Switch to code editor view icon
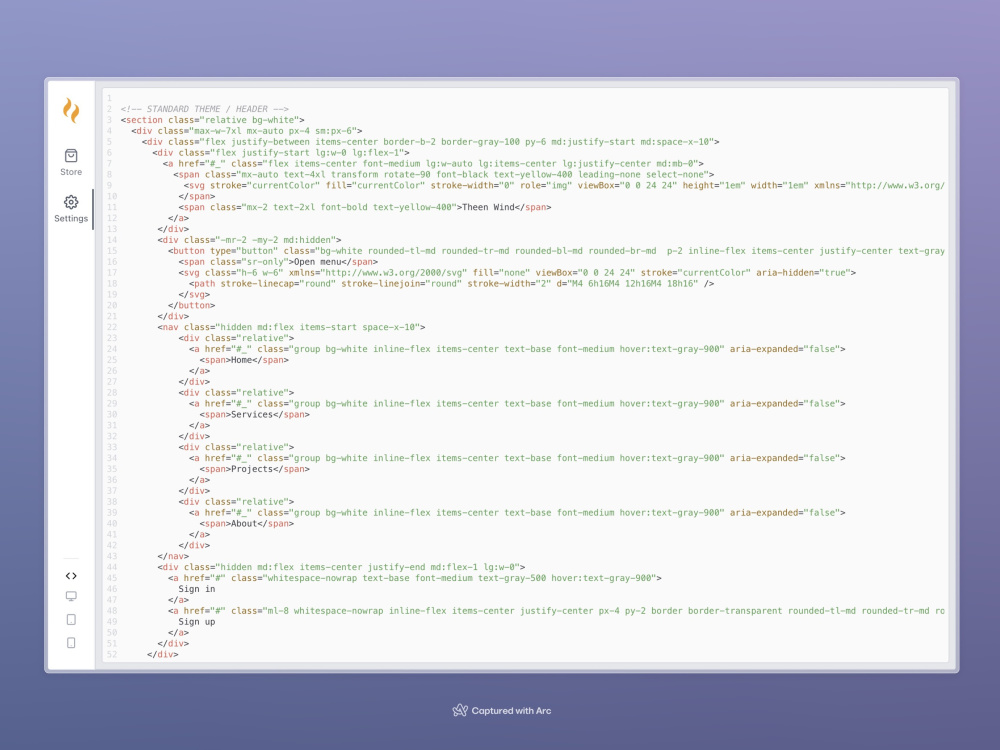 pos(71,576)
